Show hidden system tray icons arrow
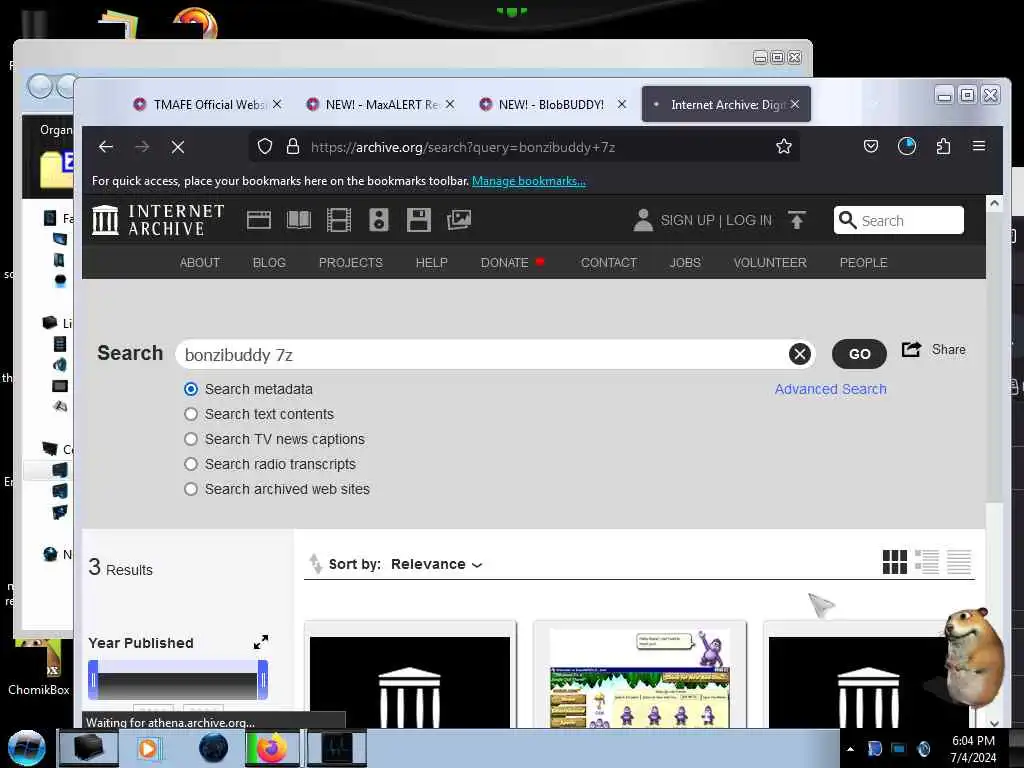1024x768 pixels. click(850, 749)
